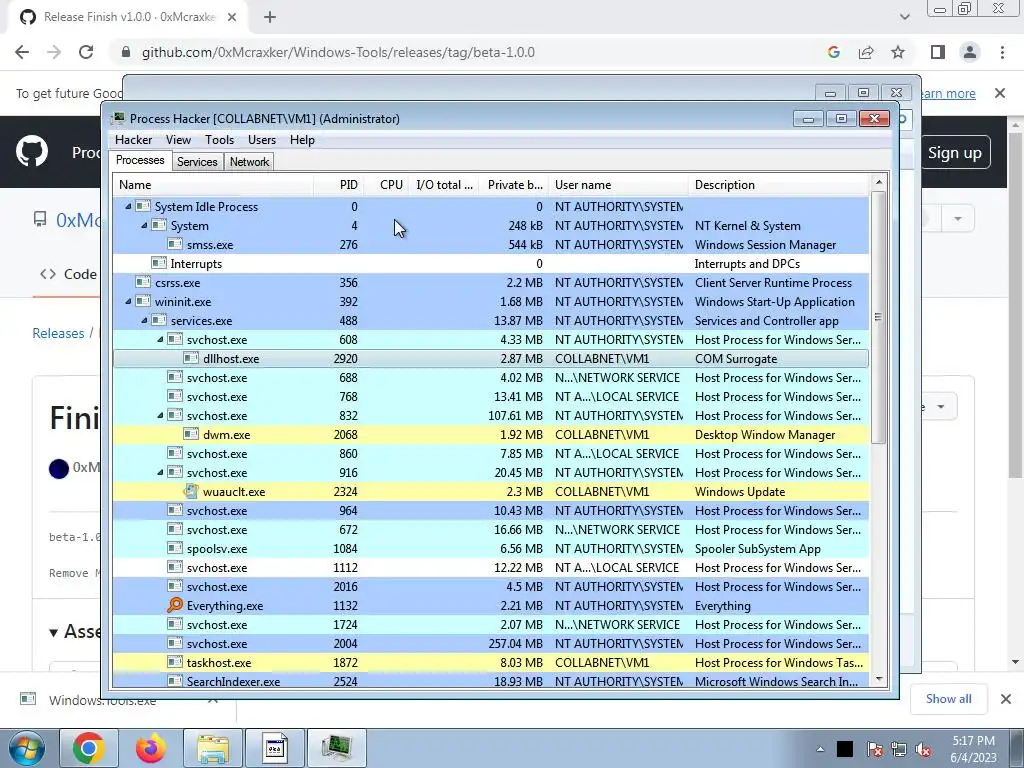Viewport: 1024px width, 768px height.
Task: Sort by the Private bytes column header
Action: point(513,185)
